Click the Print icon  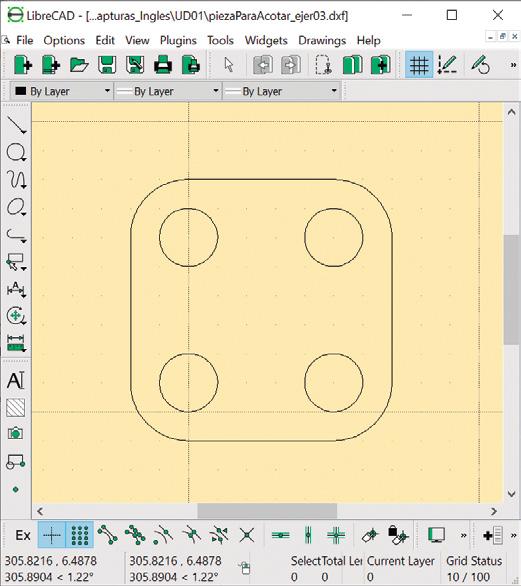[163, 65]
